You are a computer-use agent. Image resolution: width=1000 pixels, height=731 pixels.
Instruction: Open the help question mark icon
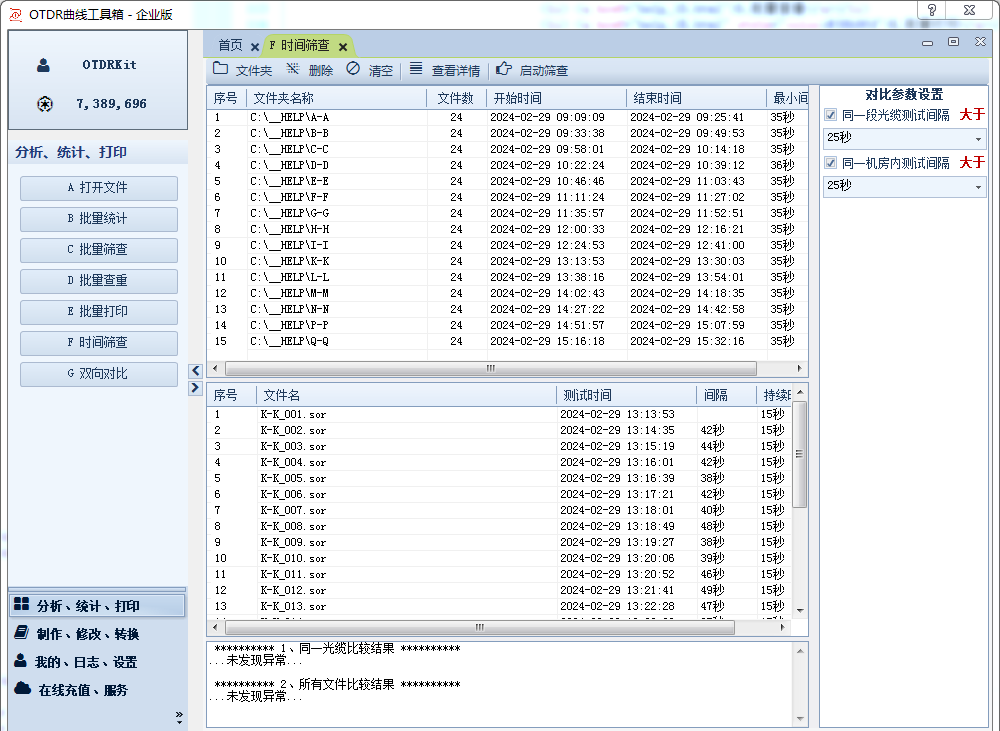coord(932,9)
